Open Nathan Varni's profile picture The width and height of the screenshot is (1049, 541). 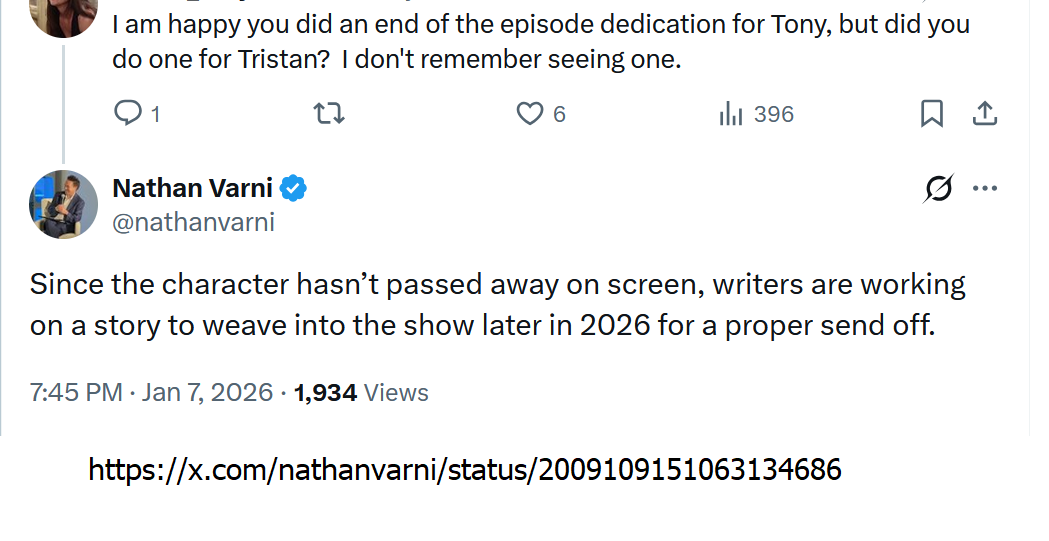tap(64, 204)
